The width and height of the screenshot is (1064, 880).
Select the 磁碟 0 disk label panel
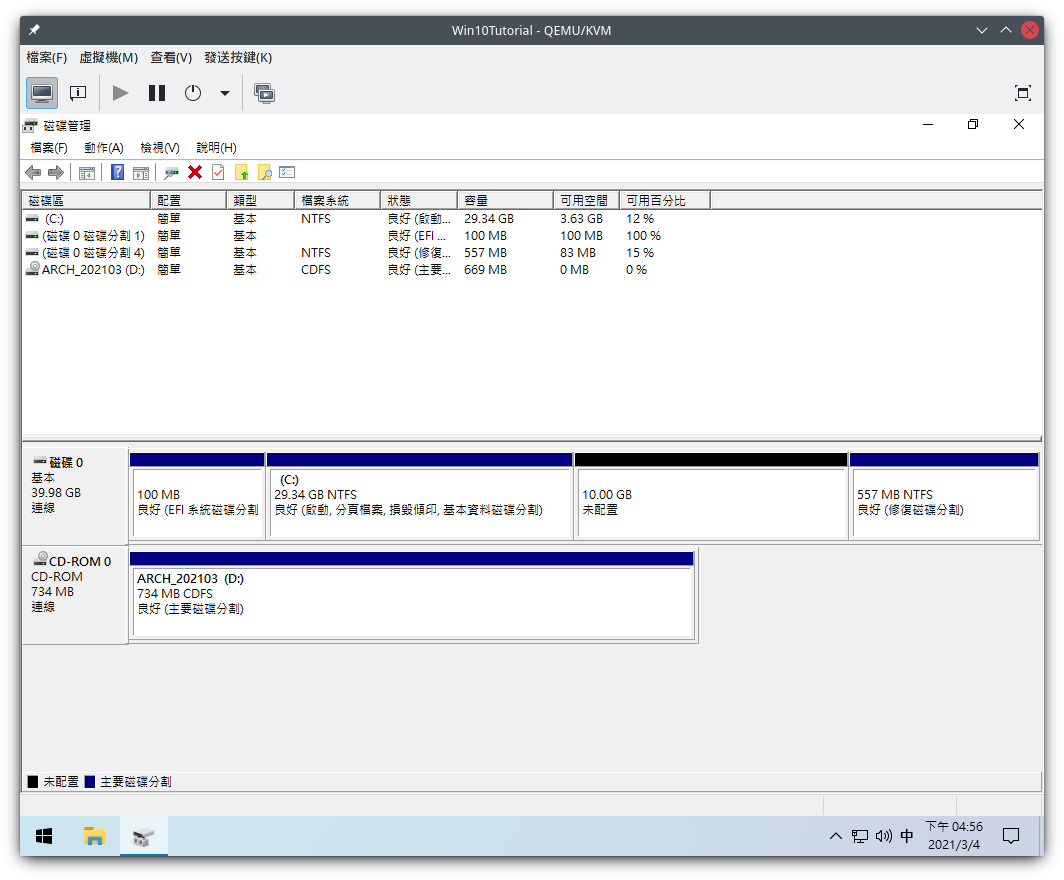[75, 496]
